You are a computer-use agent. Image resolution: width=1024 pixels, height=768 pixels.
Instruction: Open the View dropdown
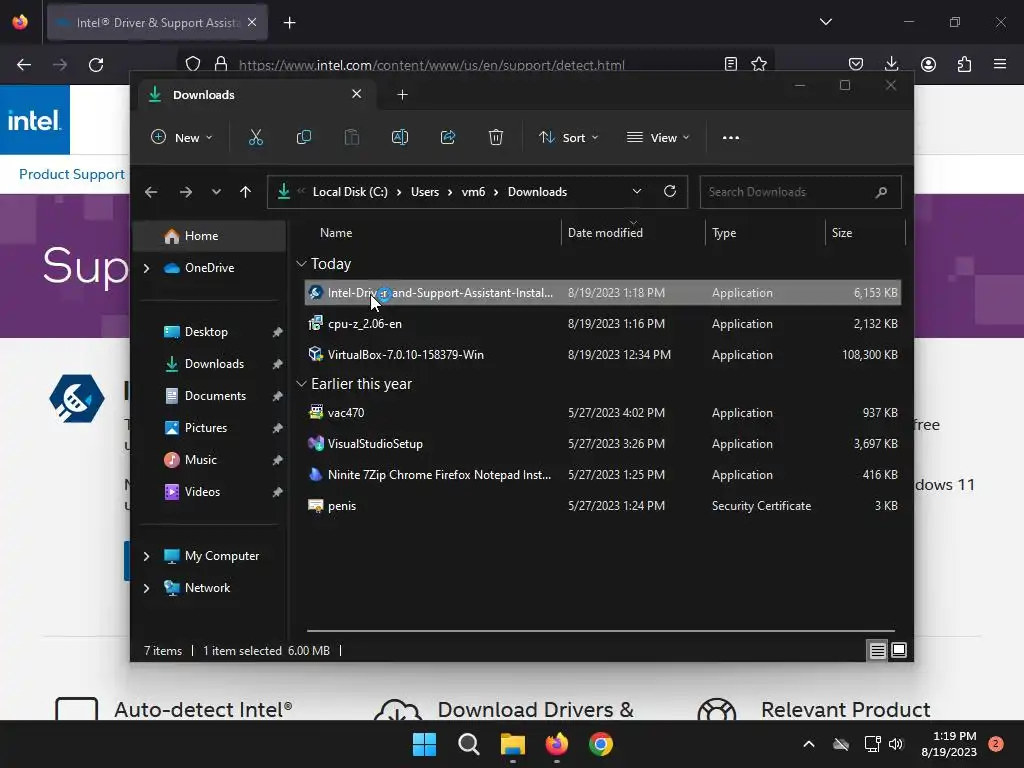coord(658,137)
